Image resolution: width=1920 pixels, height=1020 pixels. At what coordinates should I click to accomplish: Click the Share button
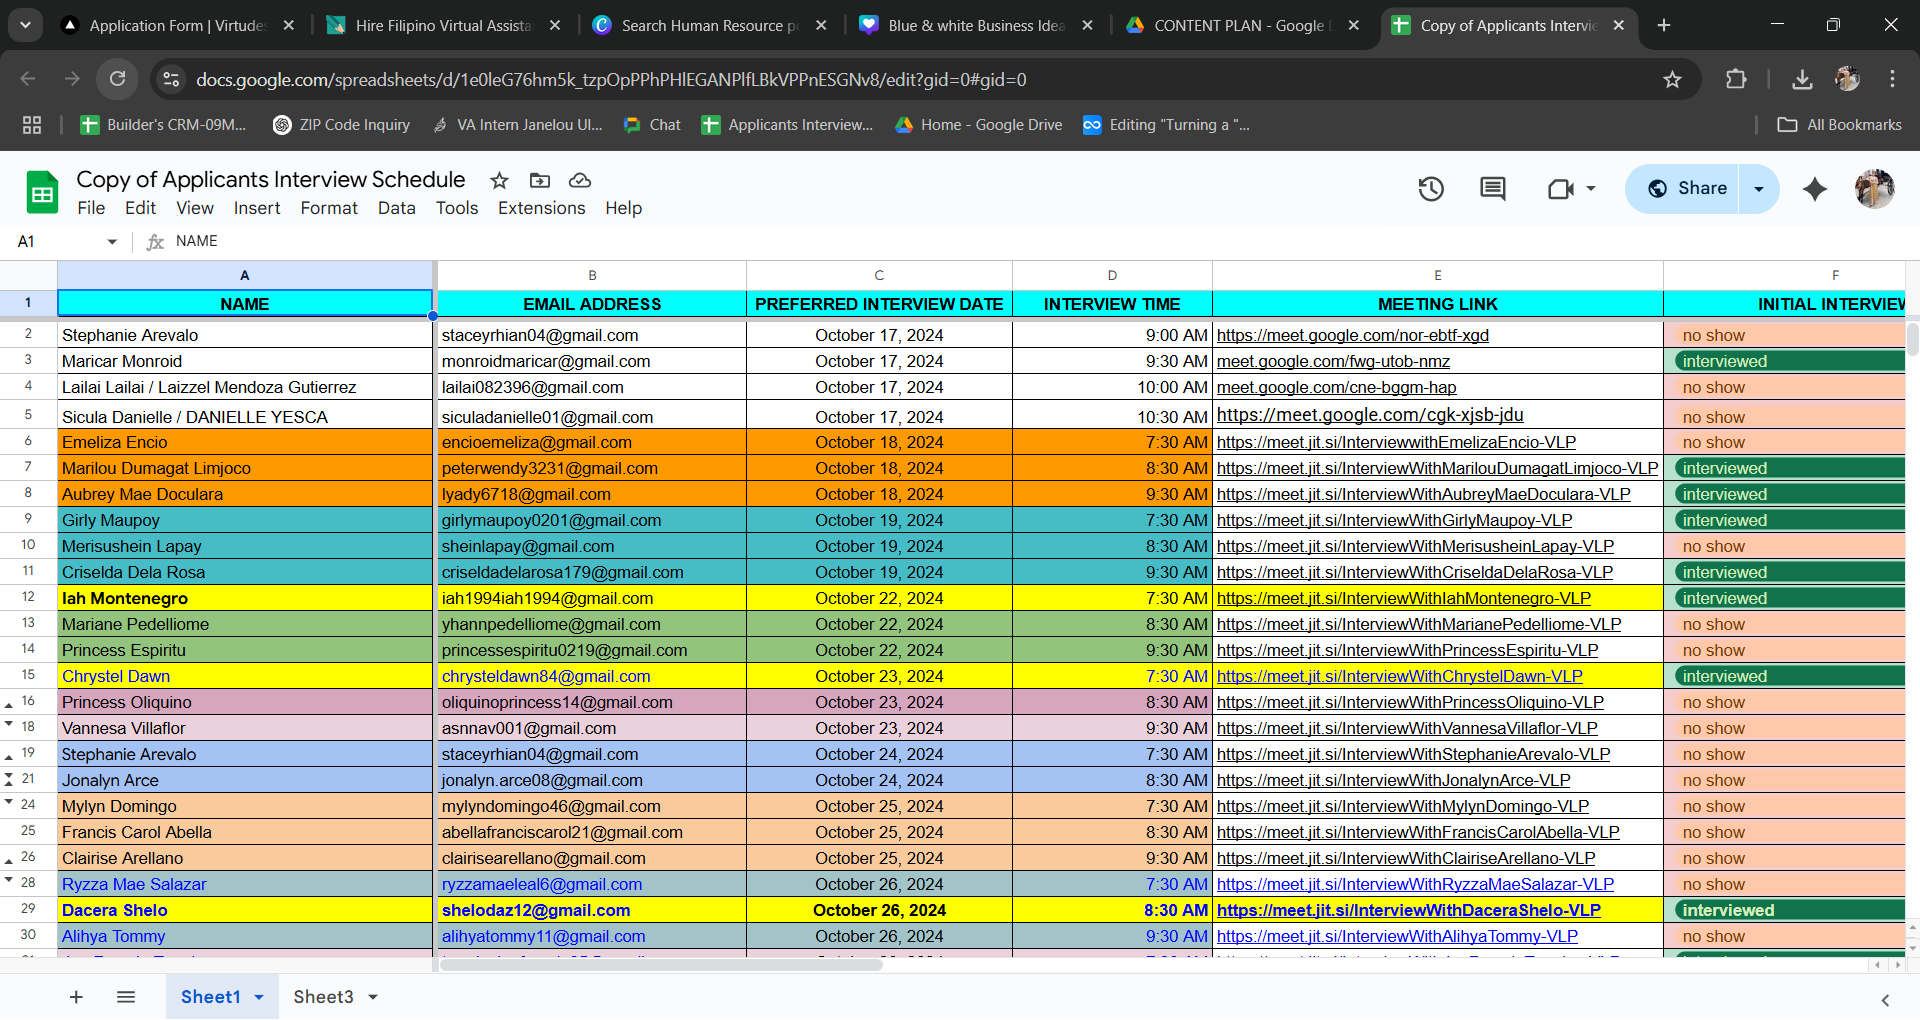tap(1687, 188)
